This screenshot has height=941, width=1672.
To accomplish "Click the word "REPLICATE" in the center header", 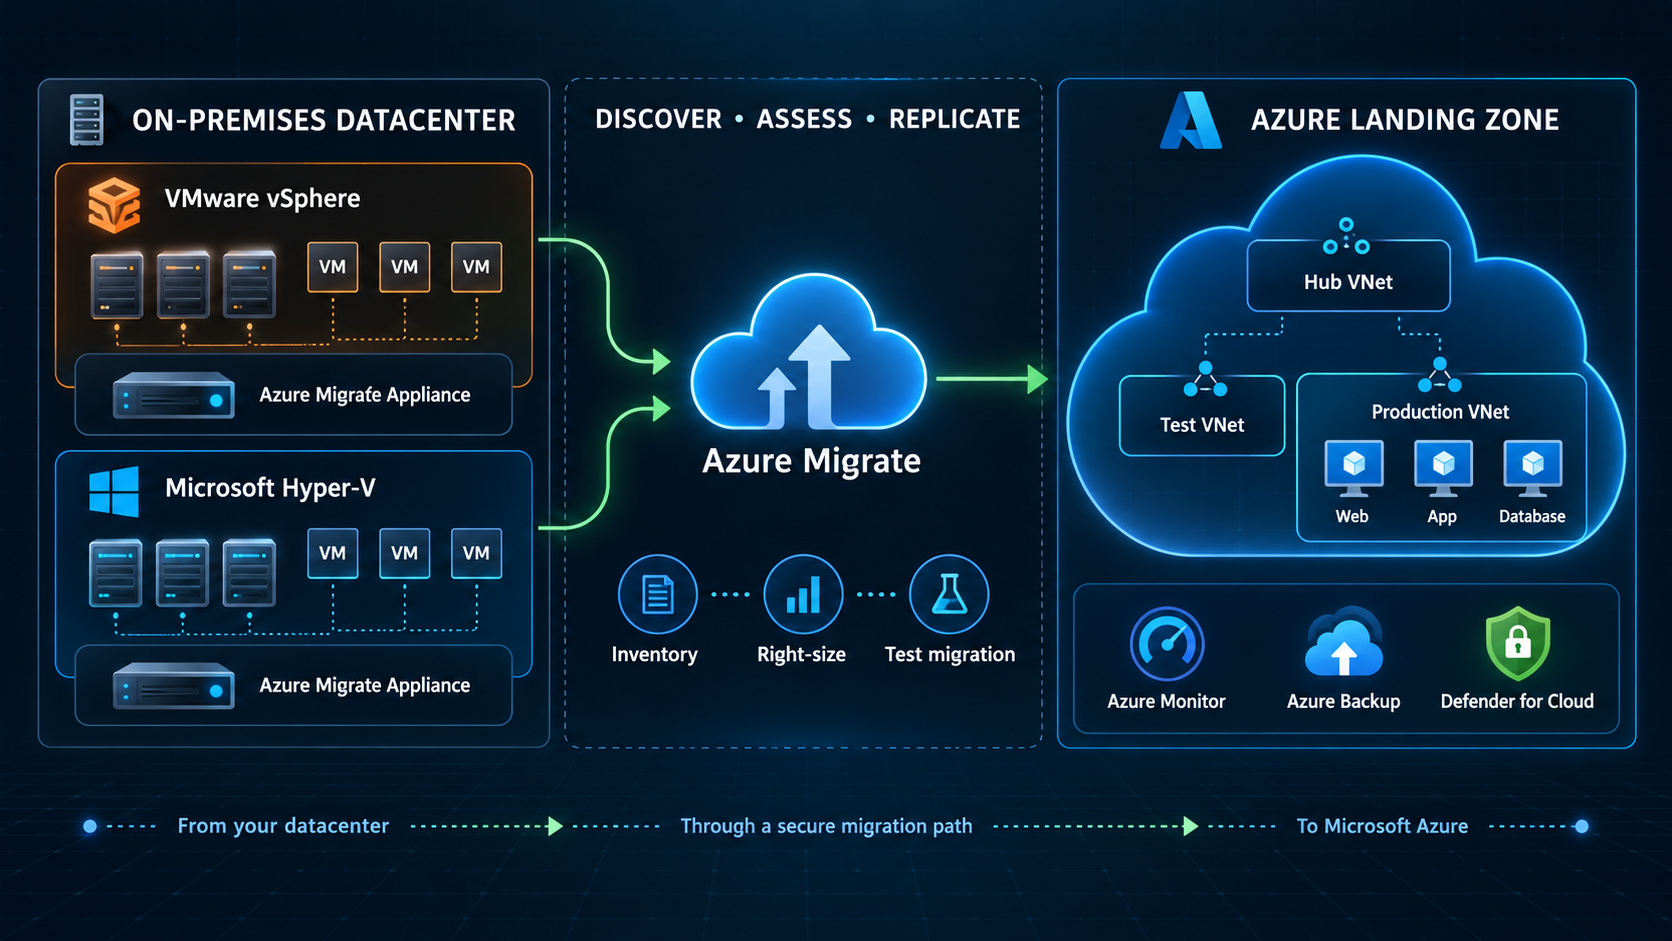I will [x=954, y=120].
